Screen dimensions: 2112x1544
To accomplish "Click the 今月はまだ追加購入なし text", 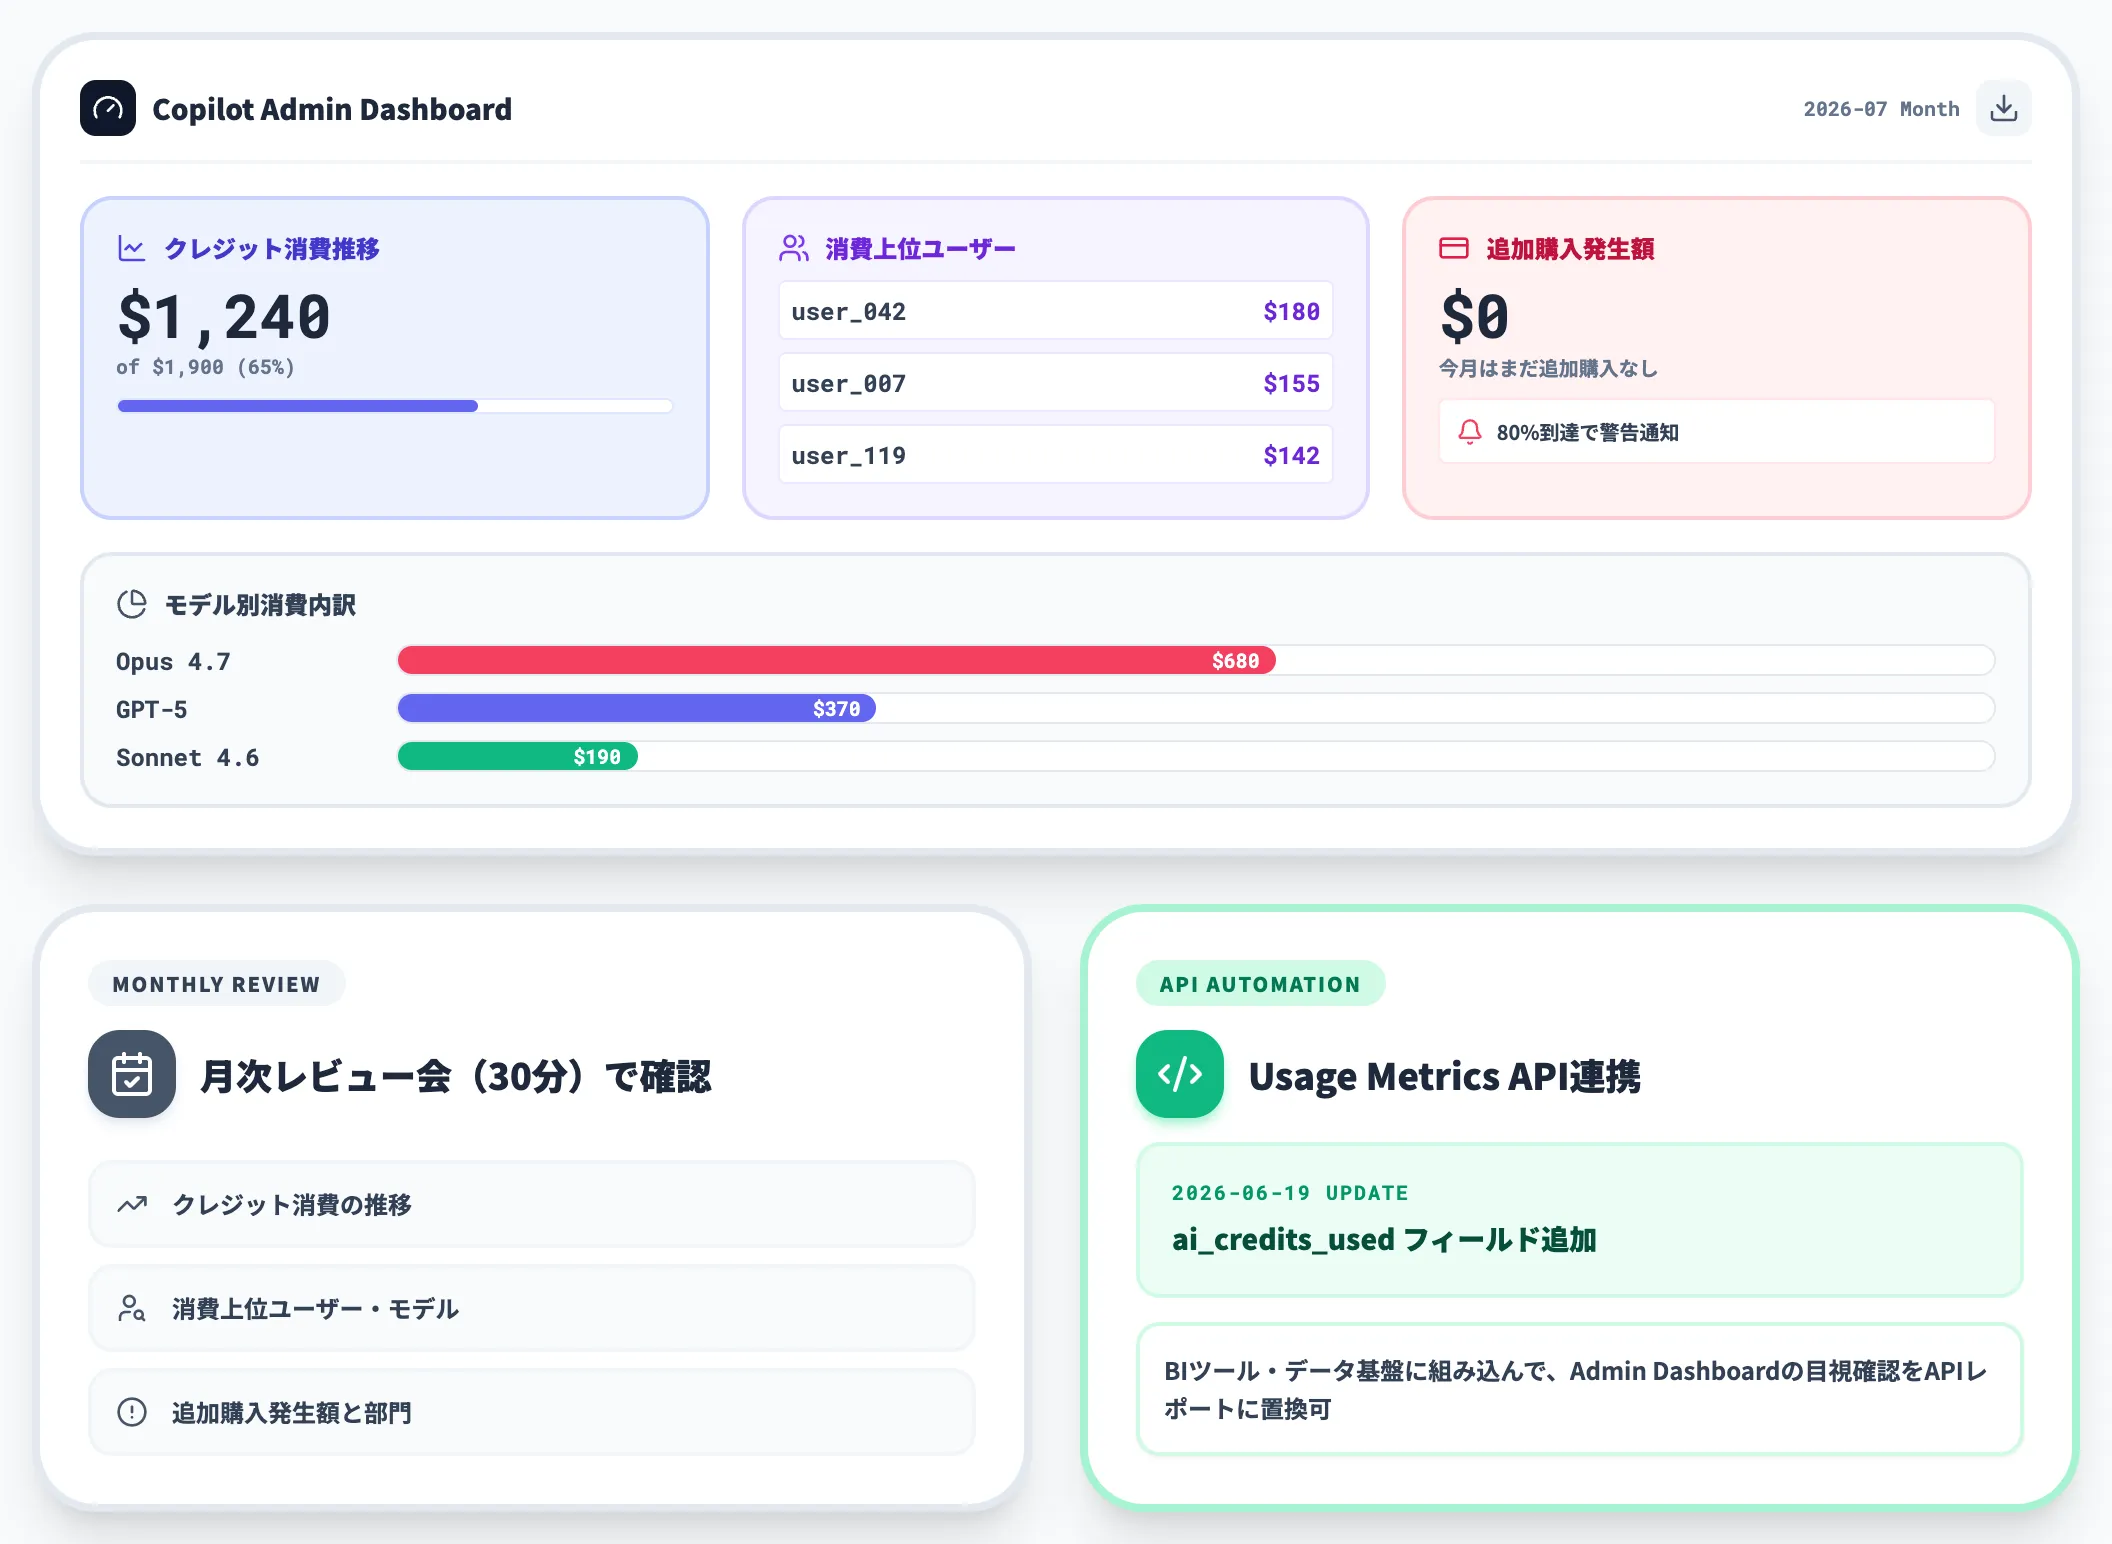I will (1548, 368).
